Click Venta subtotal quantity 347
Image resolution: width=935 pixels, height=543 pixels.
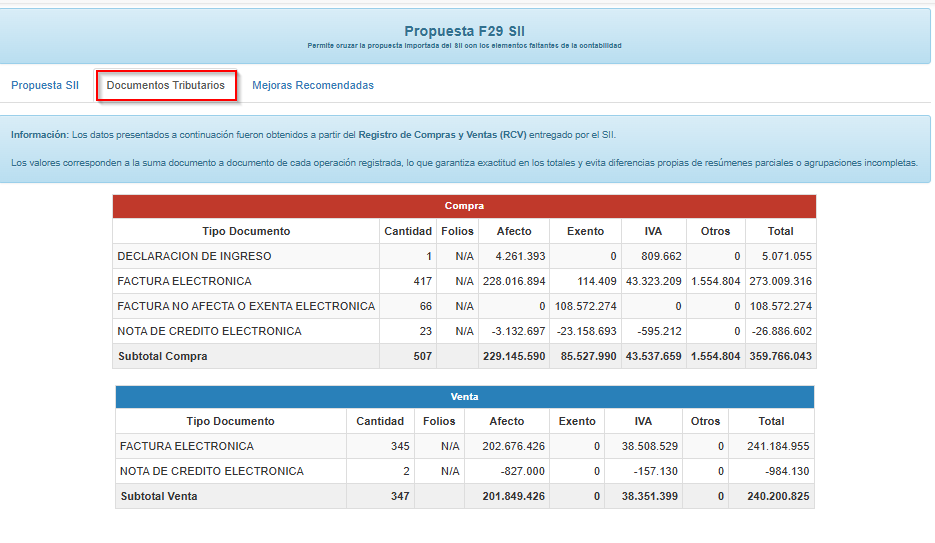(400, 497)
